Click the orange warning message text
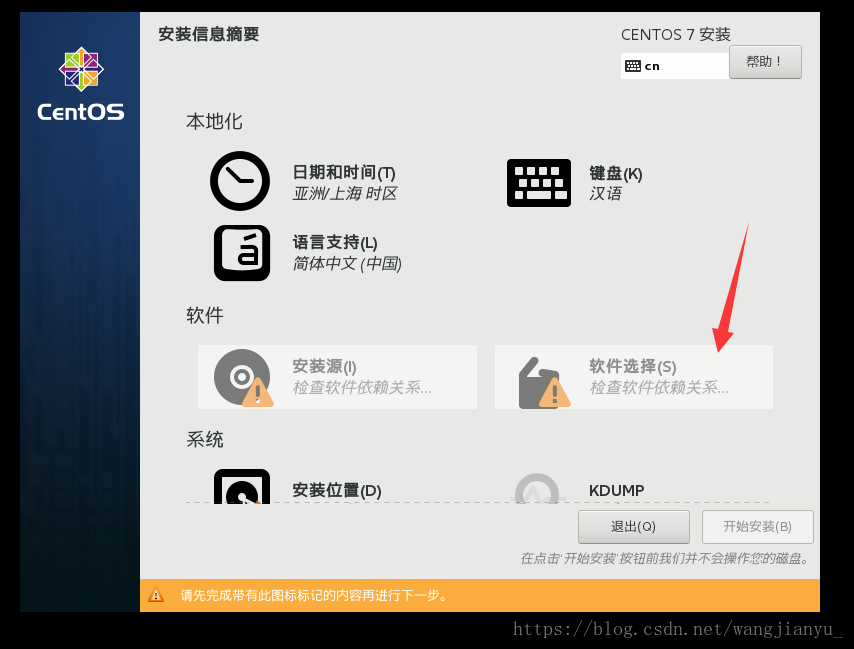 (314, 595)
